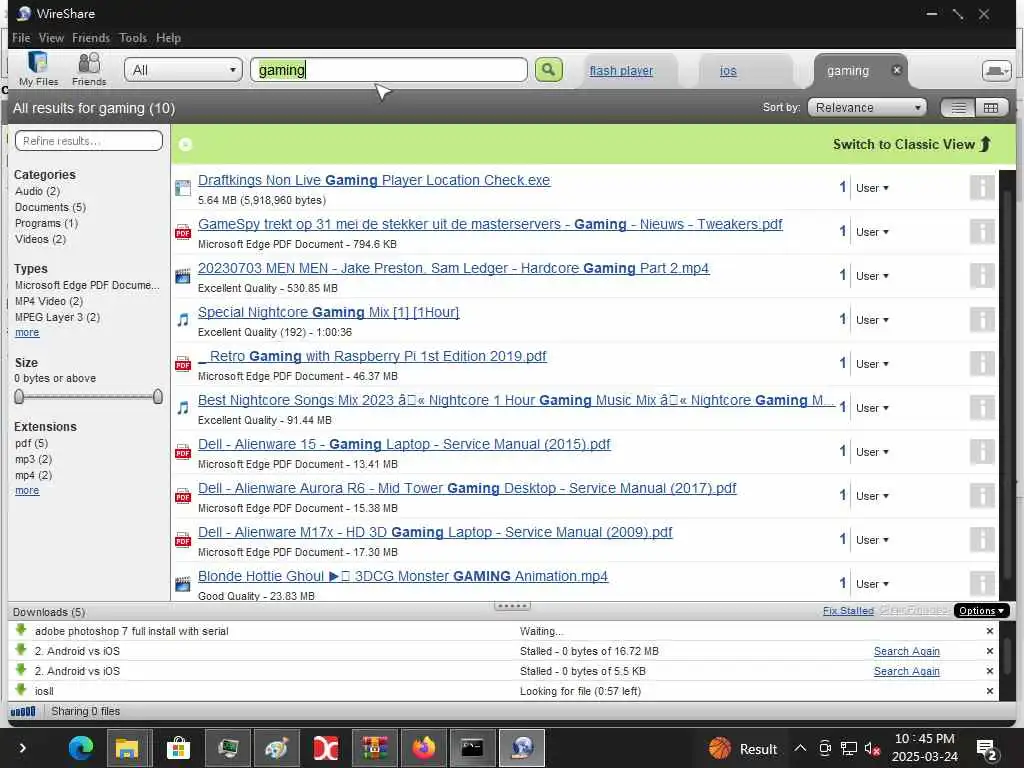
Task: Open Microsoft Store from taskbar
Action: (x=178, y=748)
